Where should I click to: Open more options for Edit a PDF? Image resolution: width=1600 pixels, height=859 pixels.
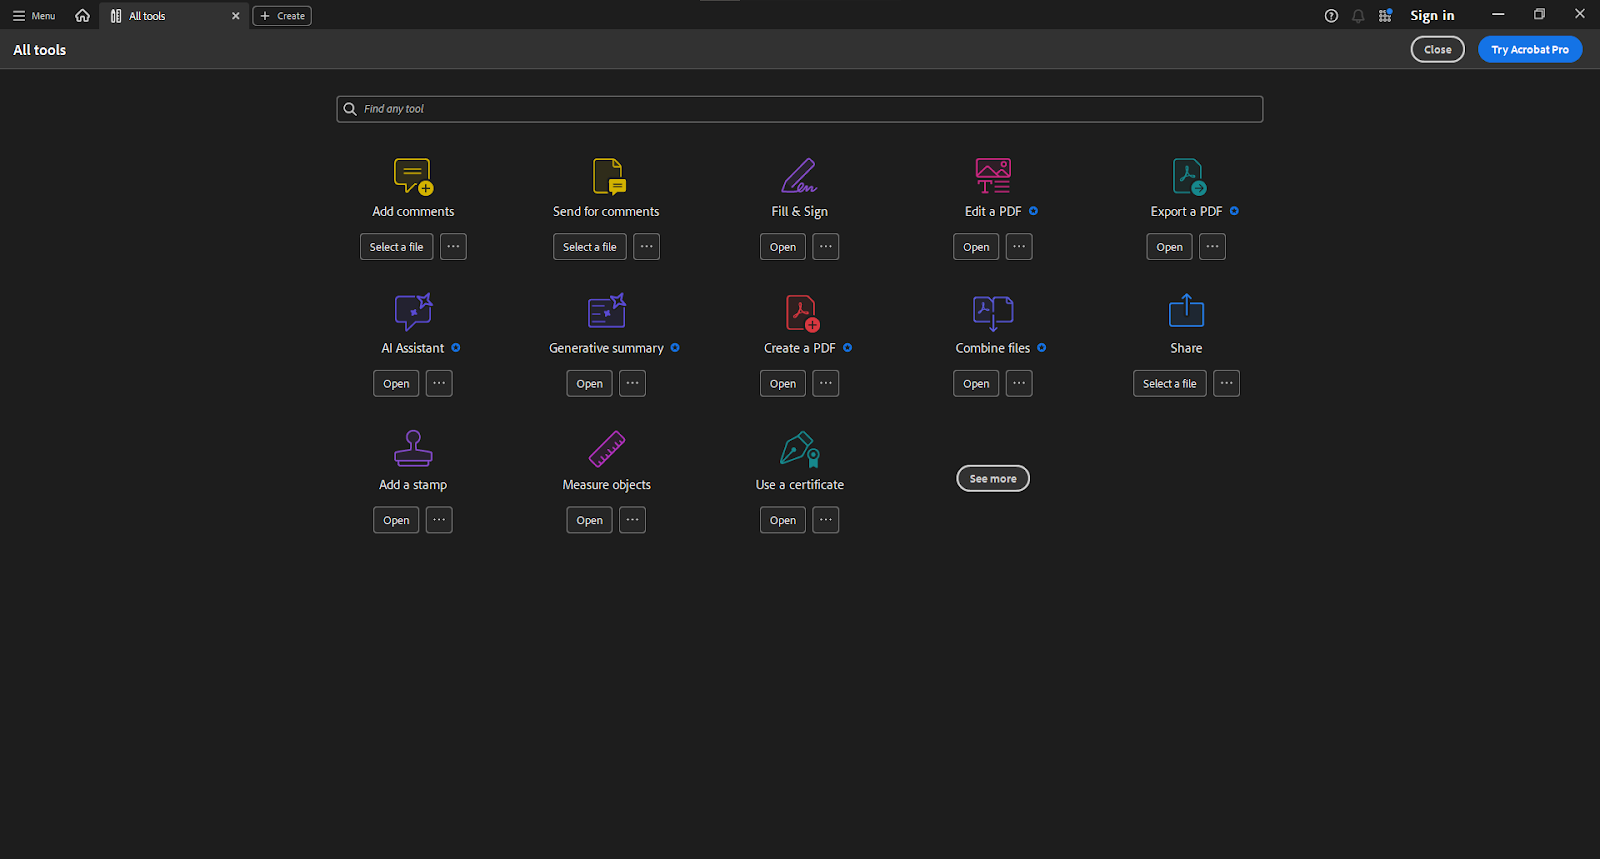pyautogui.click(x=1019, y=247)
